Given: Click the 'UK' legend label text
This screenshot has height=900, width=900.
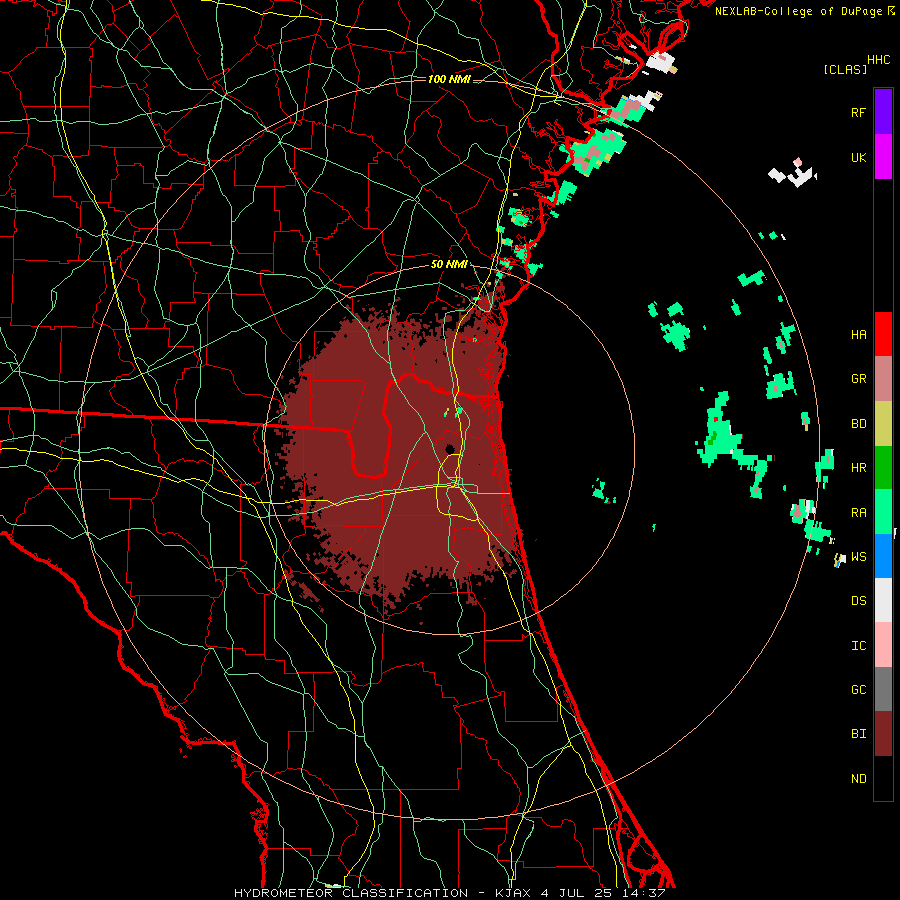Looking at the screenshot, I should click(x=858, y=157).
